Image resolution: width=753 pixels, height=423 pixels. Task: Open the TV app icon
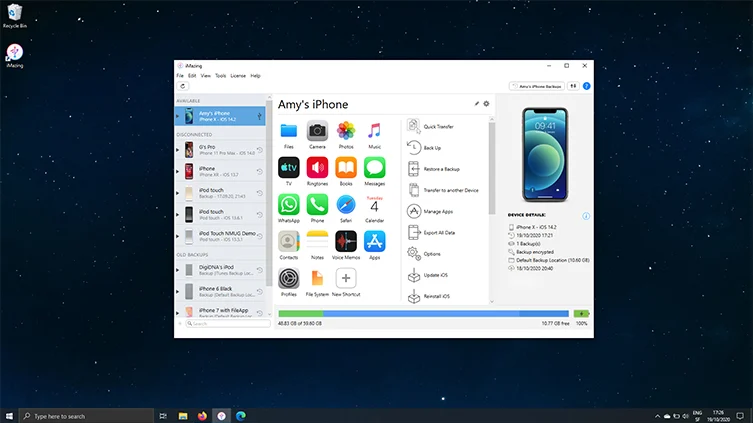click(289, 168)
